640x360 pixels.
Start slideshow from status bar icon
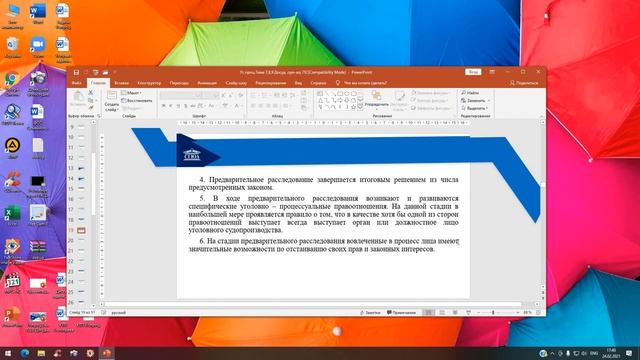coord(469,312)
